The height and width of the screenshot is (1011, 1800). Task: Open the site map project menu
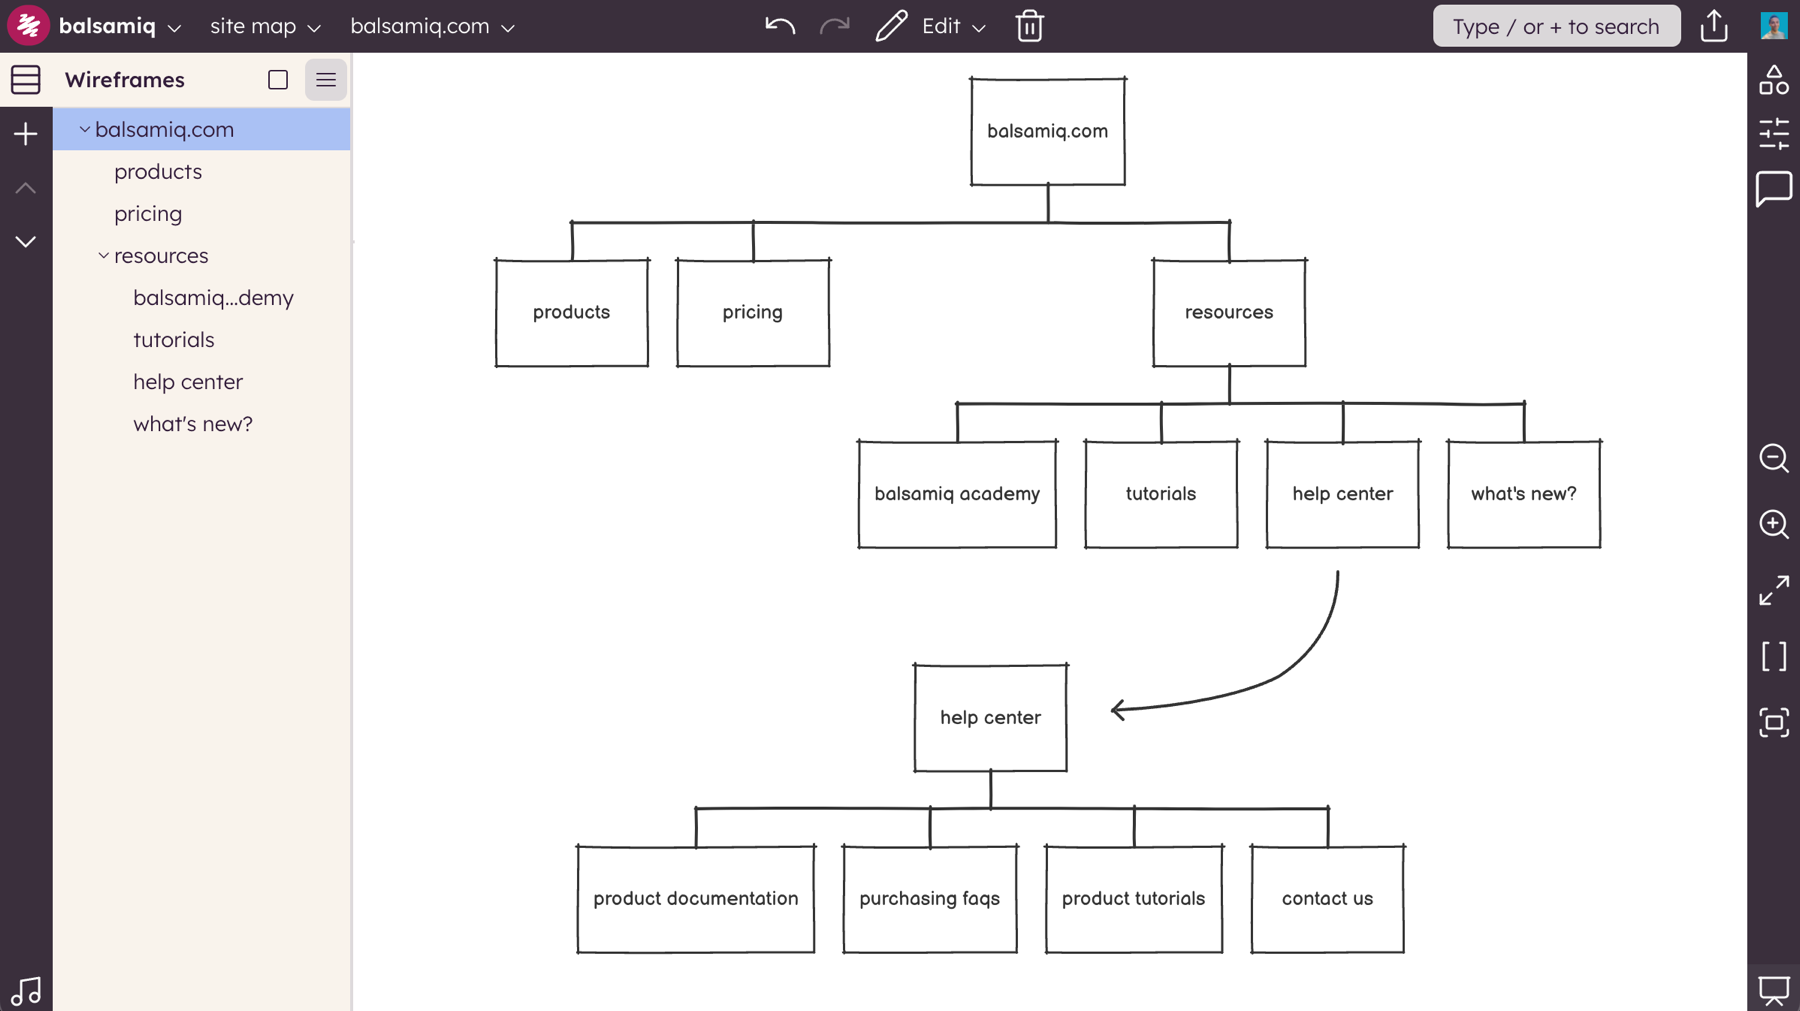click(x=265, y=26)
